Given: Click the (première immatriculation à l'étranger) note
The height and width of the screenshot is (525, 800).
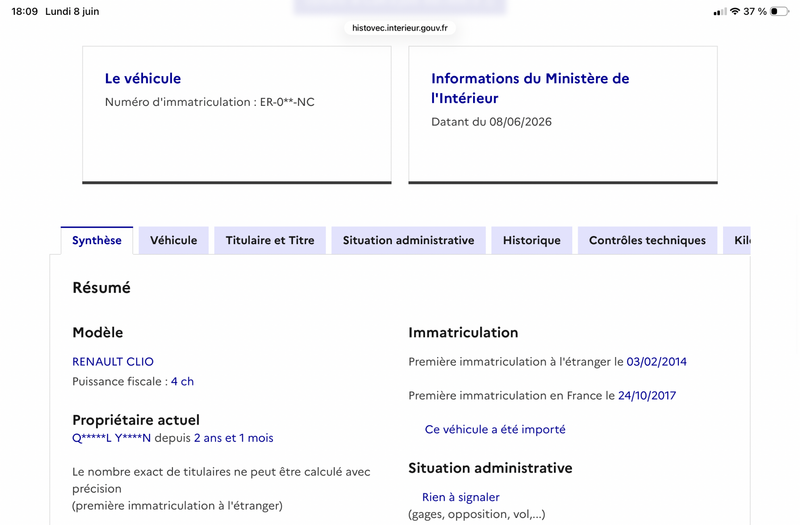Looking at the screenshot, I should (177, 506).
